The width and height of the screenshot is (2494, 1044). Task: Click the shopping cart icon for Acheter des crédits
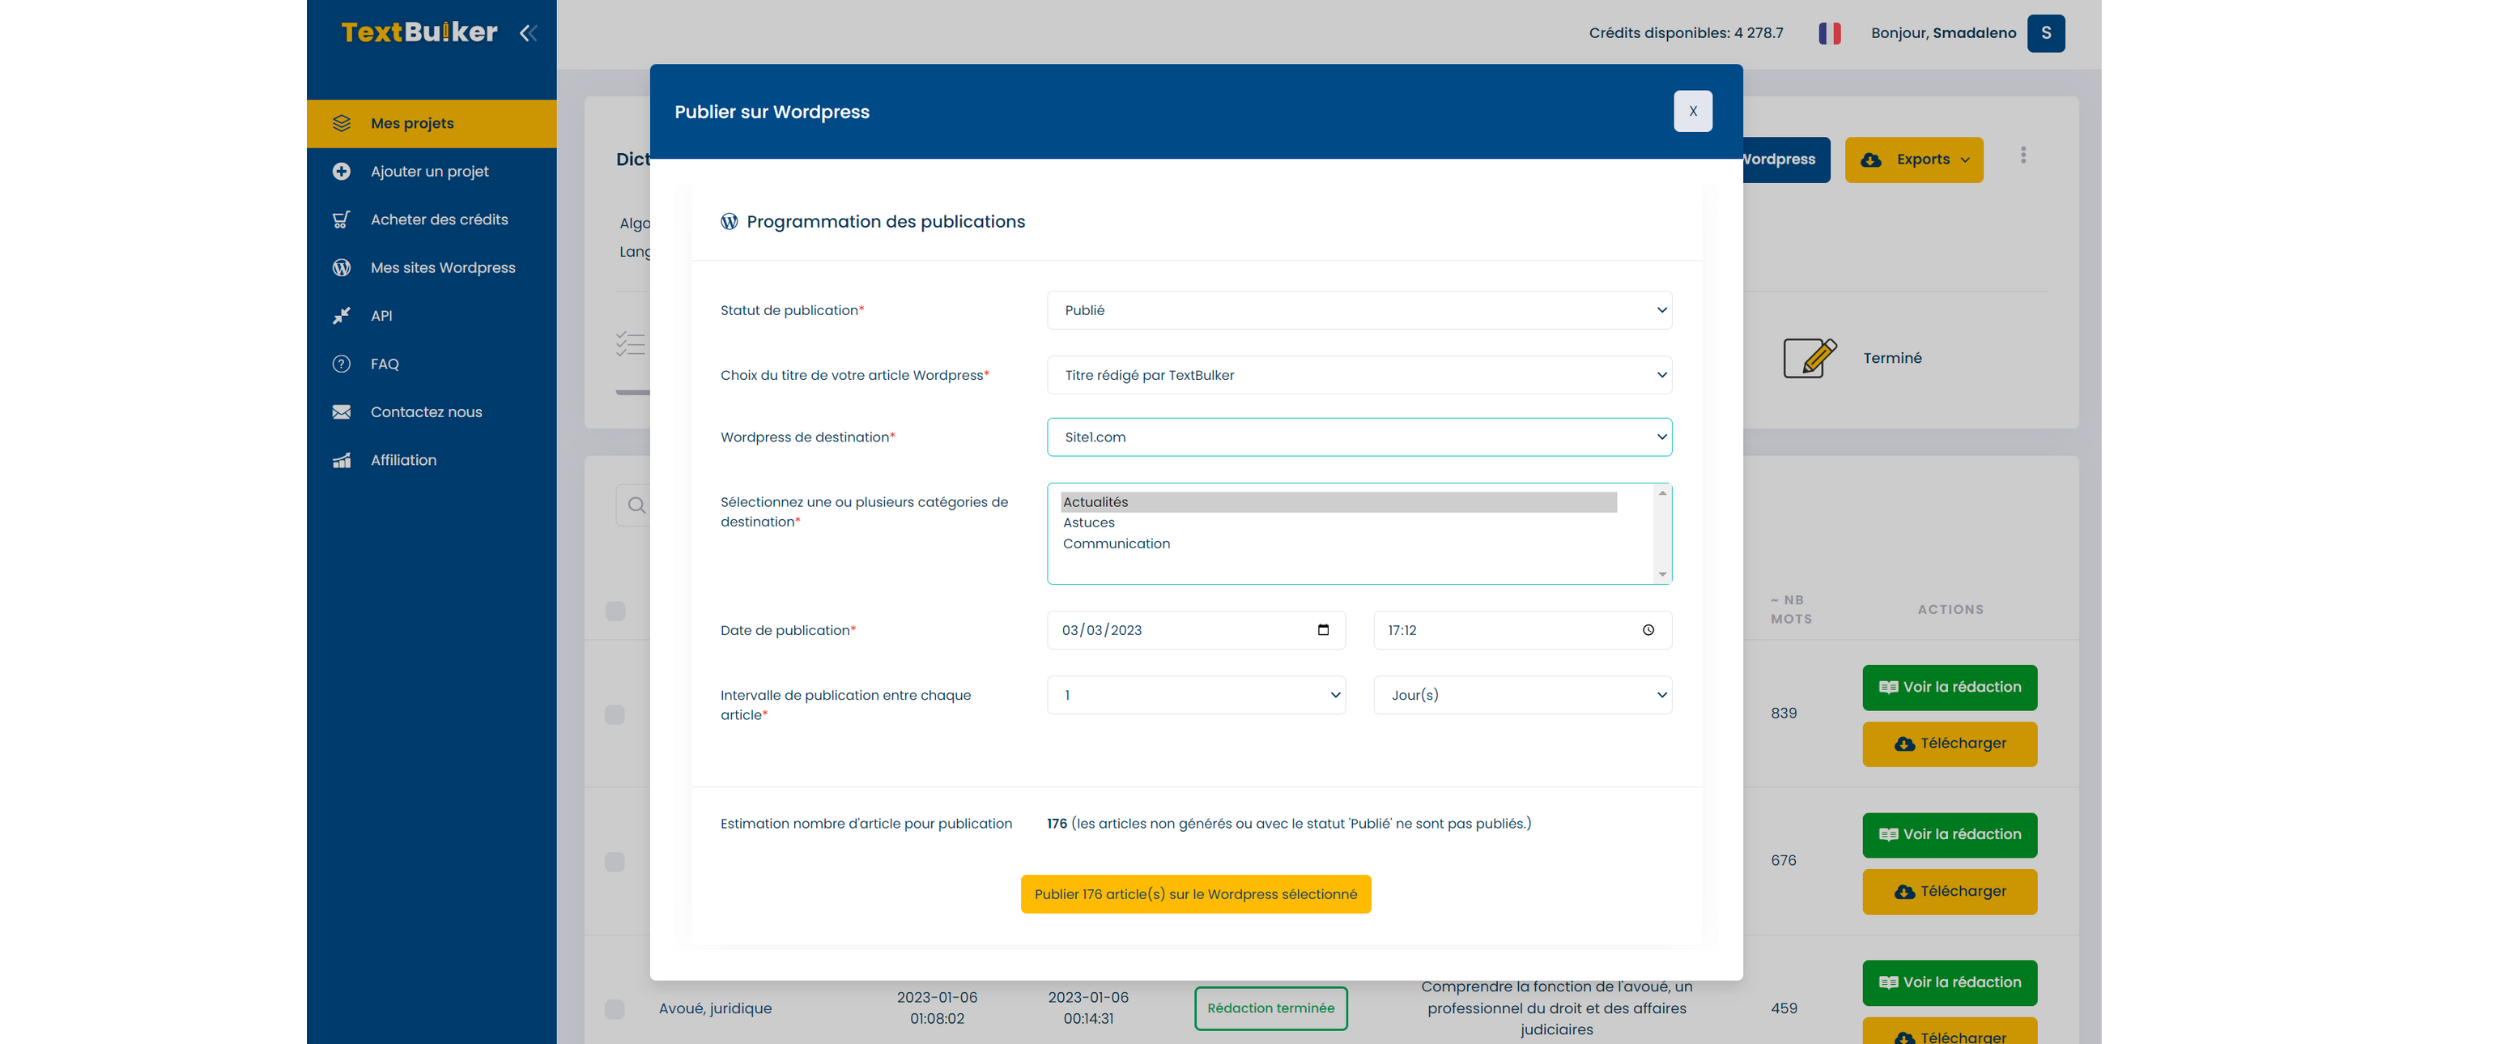coord(341,219)
